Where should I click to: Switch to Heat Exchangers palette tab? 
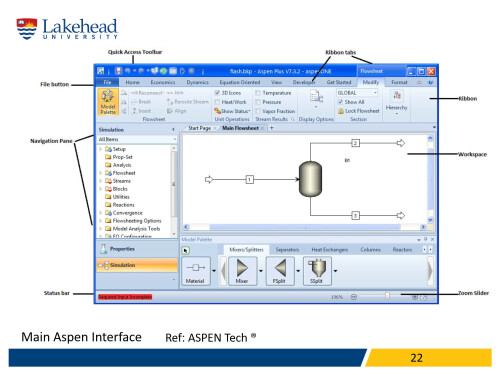coord(329,250)
